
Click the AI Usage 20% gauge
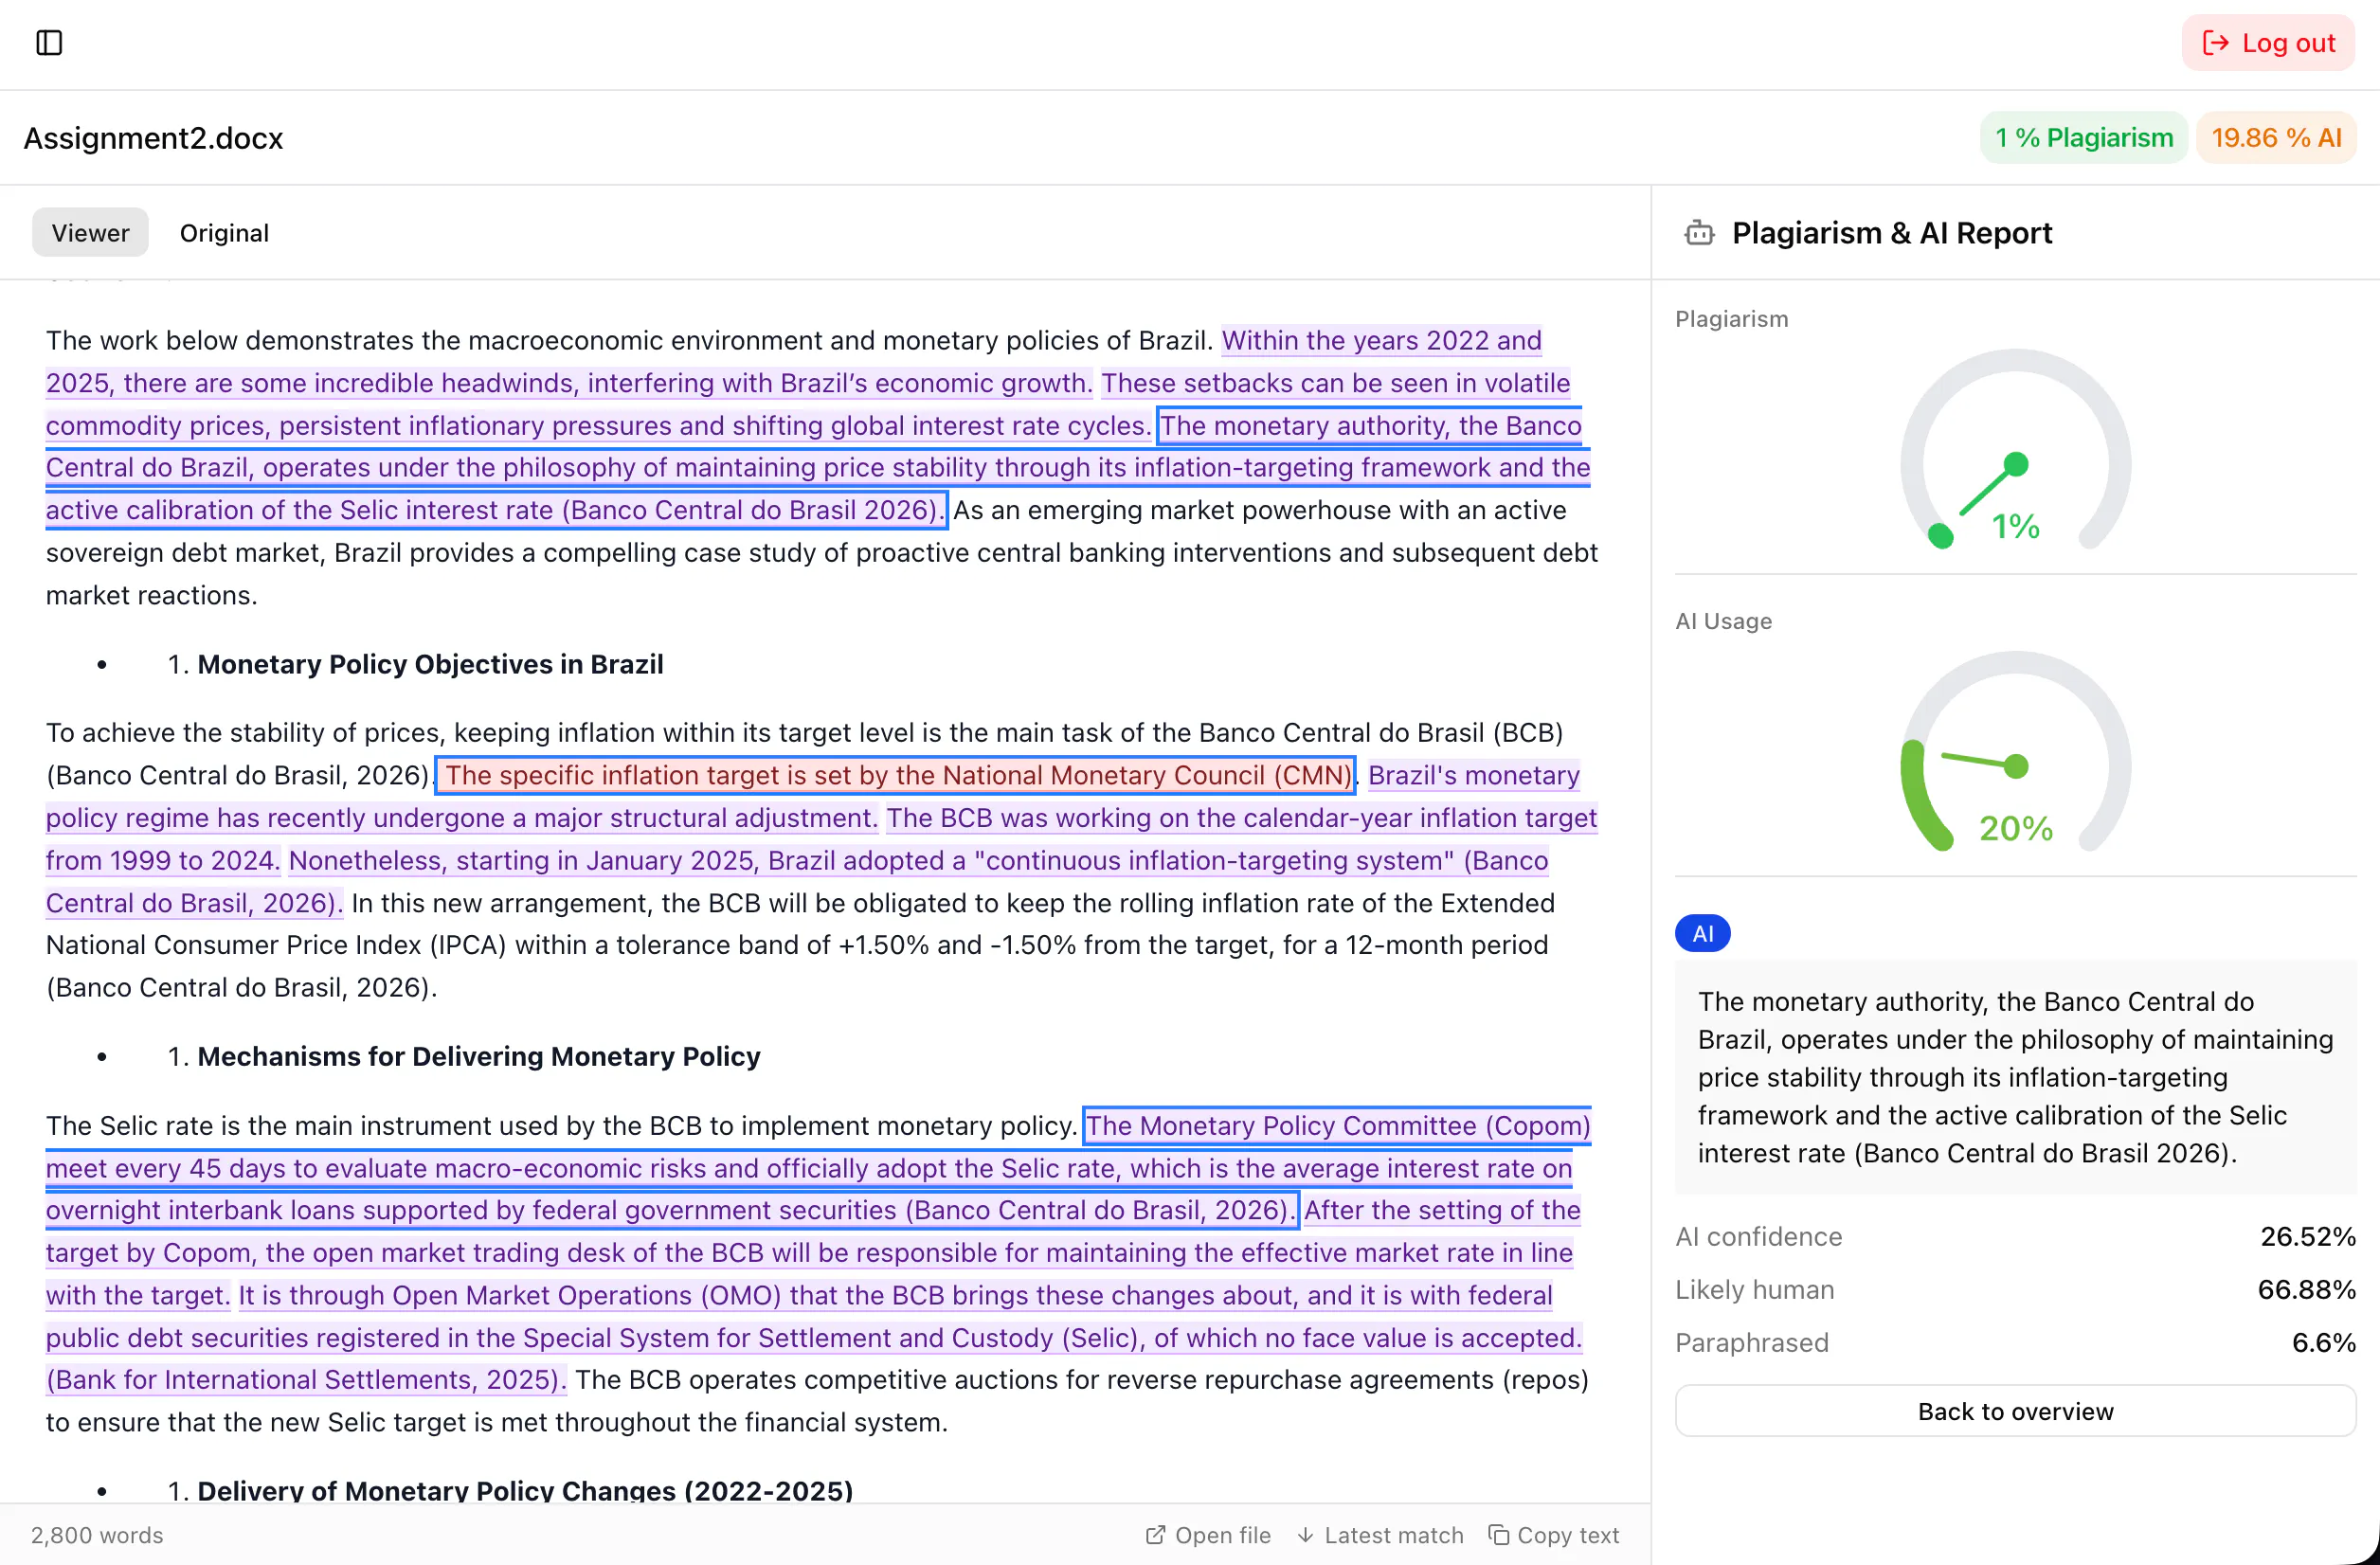point(2015,752)
